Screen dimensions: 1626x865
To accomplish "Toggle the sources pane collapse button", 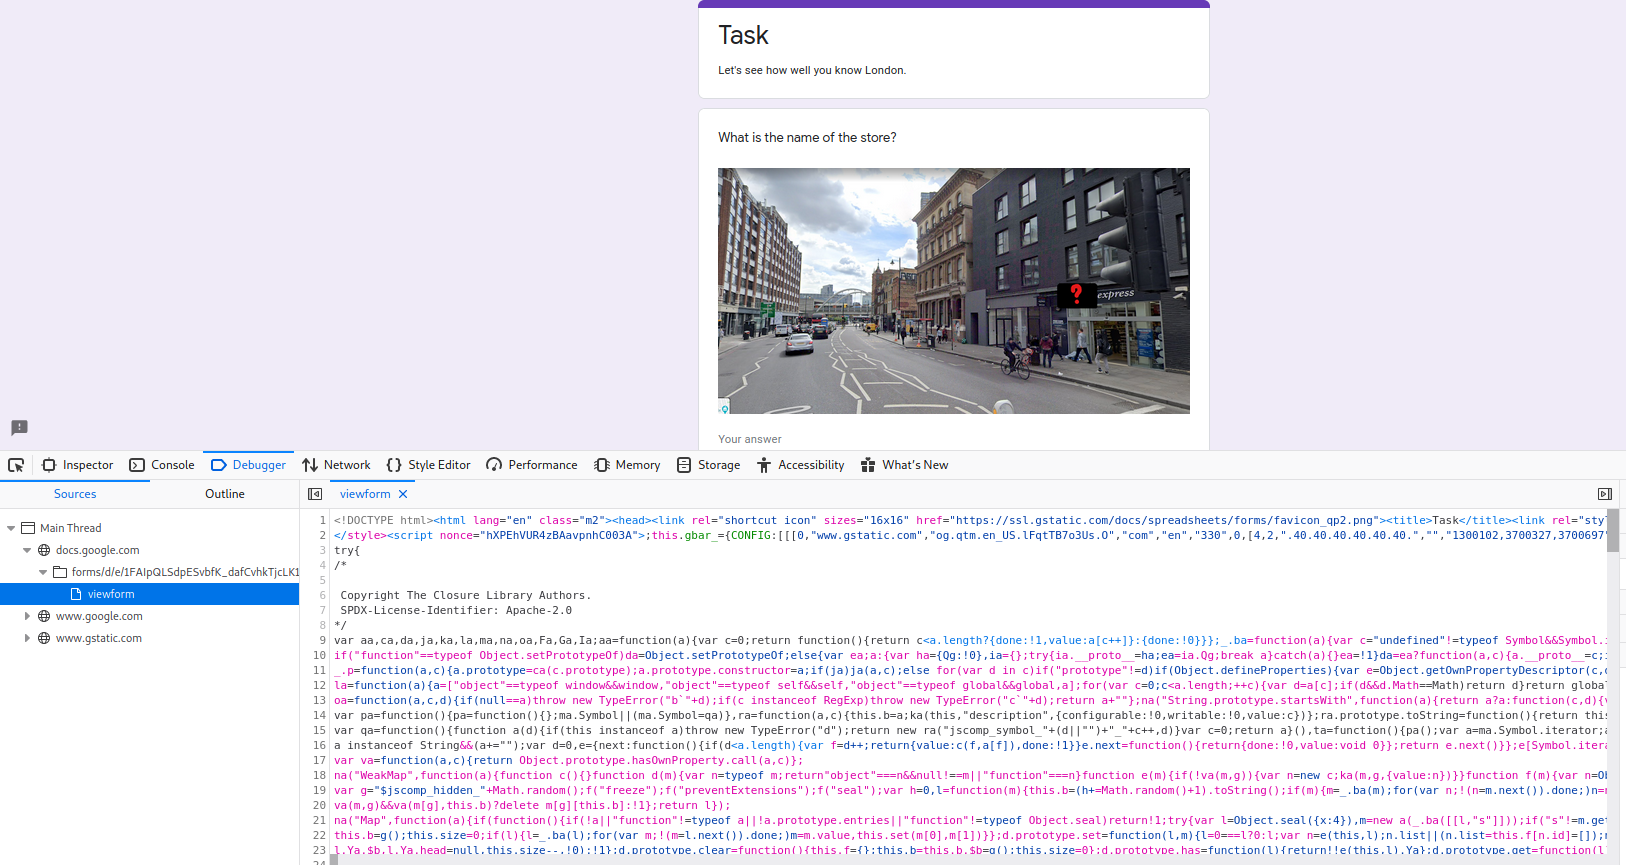I will [x=315, y=494].
